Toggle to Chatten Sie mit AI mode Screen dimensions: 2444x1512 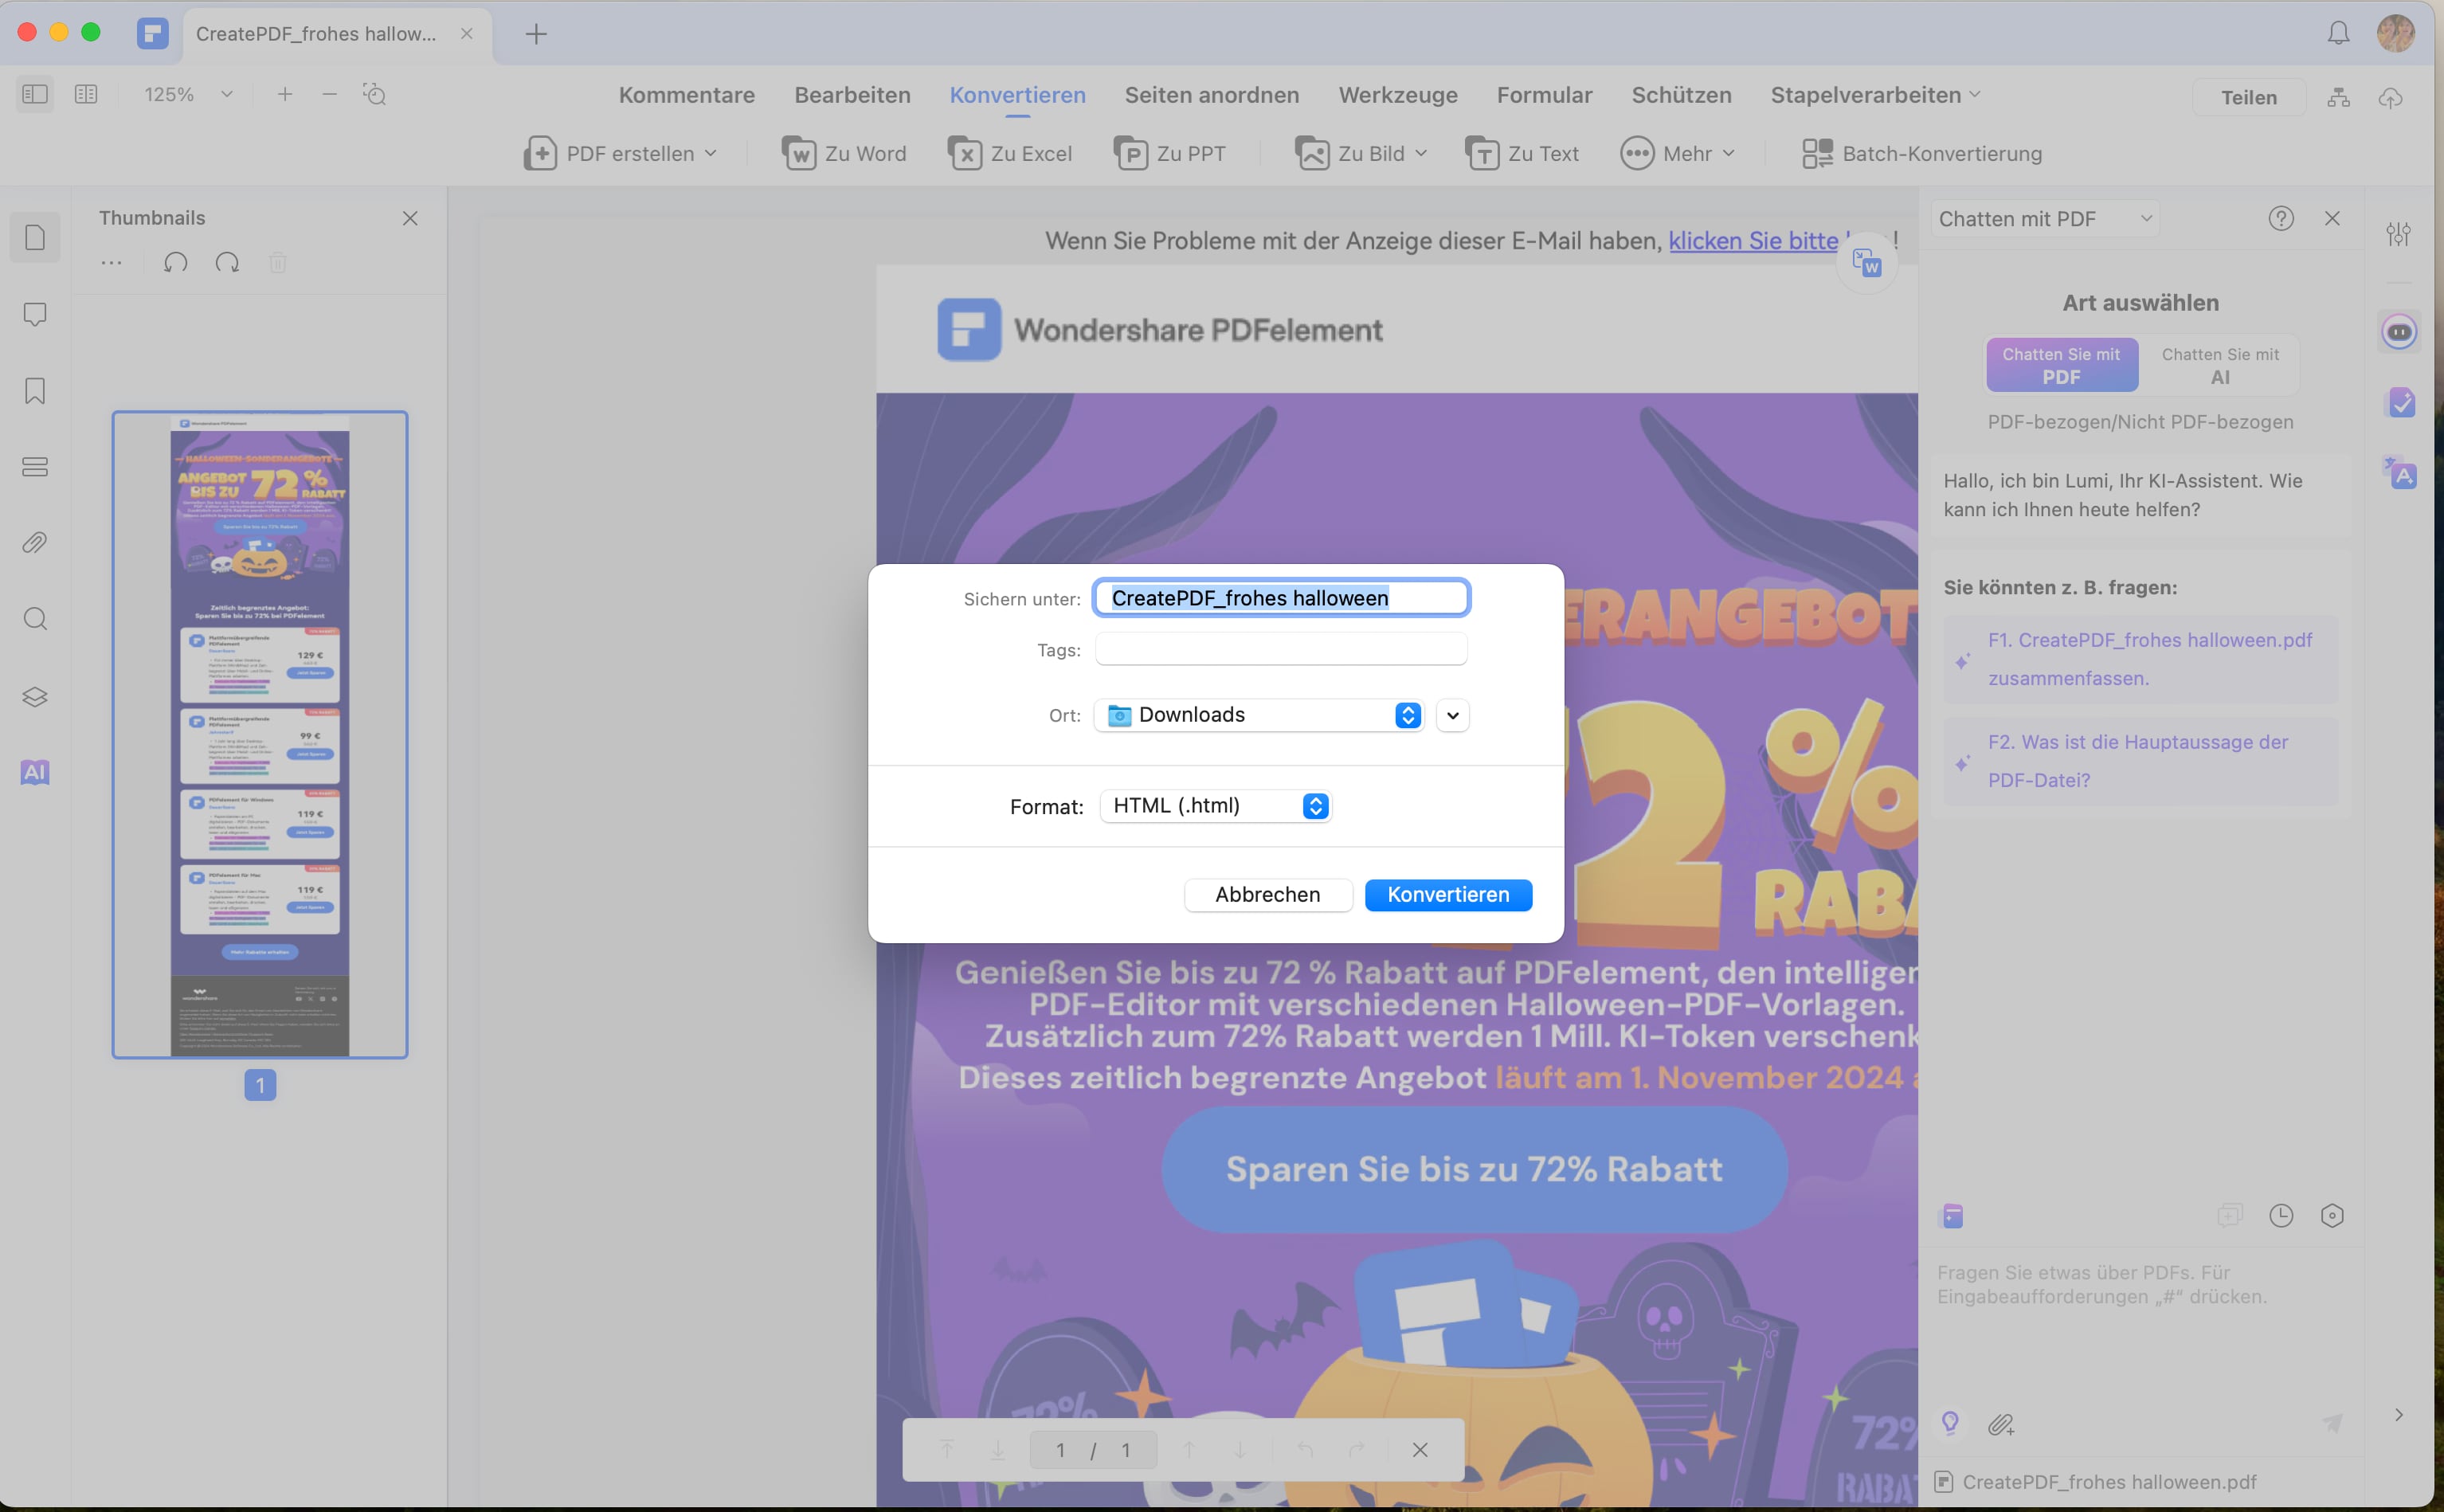2220,365
